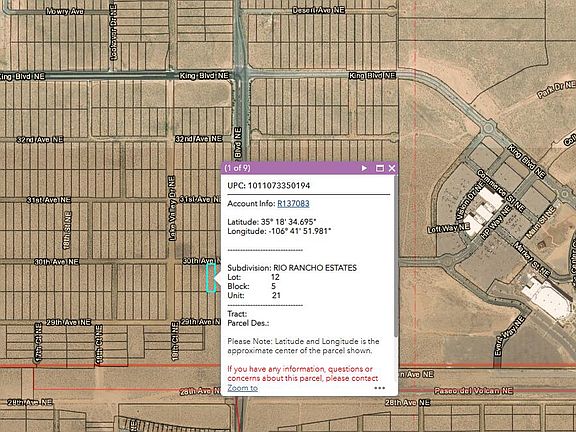
Task: Click the Zoom to link
Action: click(242, 388)
